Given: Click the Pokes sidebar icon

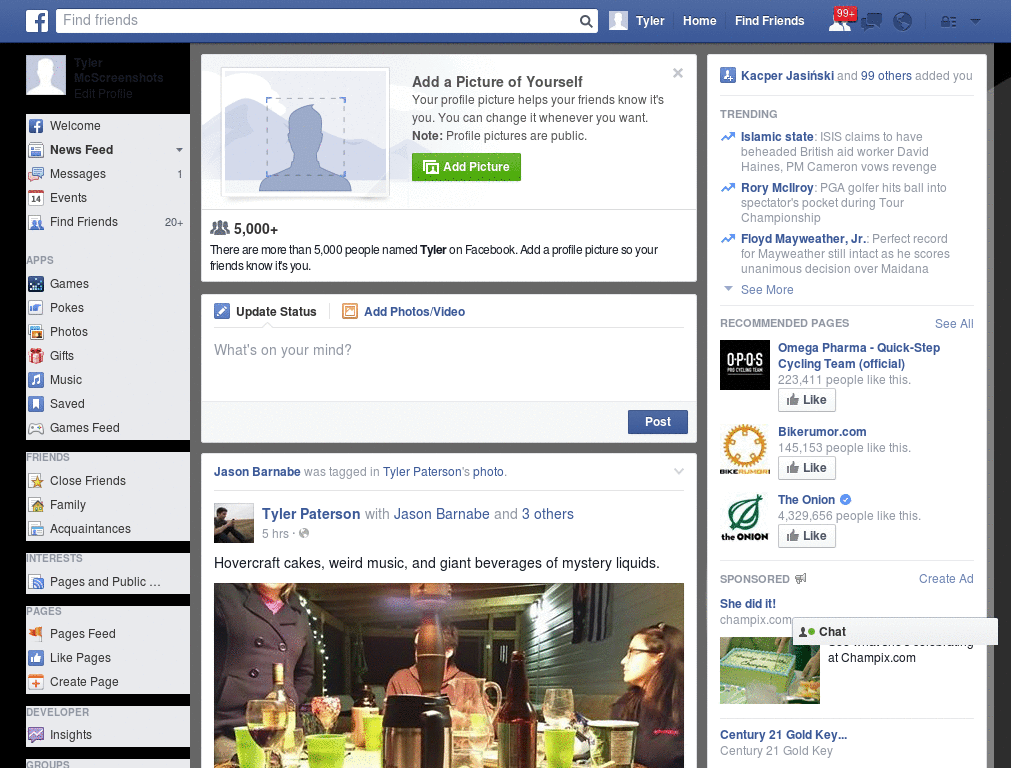Looking at the screenshot, I should (36, 308).
